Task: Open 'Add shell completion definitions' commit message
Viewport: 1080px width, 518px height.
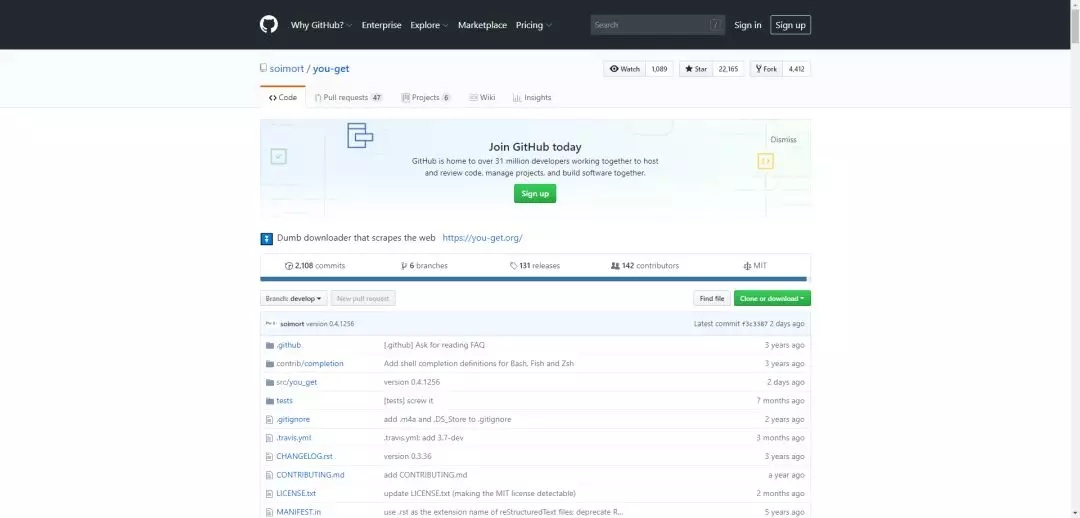Action: 479,364
